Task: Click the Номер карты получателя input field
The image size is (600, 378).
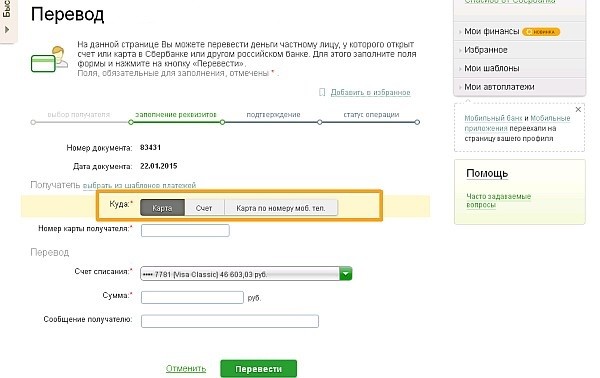Action: pos(185,230)
